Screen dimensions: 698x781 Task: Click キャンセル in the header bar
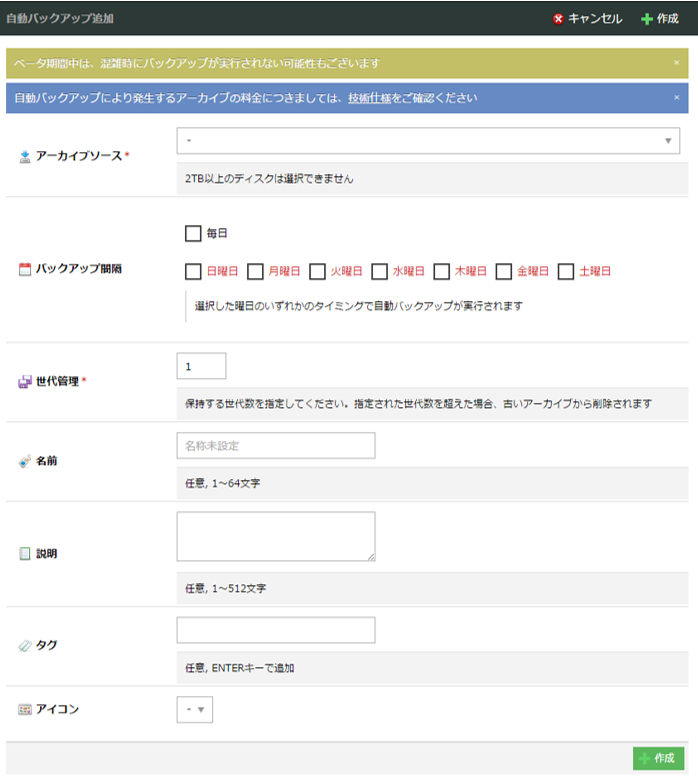pyautogui.click(x=587, y=19)
